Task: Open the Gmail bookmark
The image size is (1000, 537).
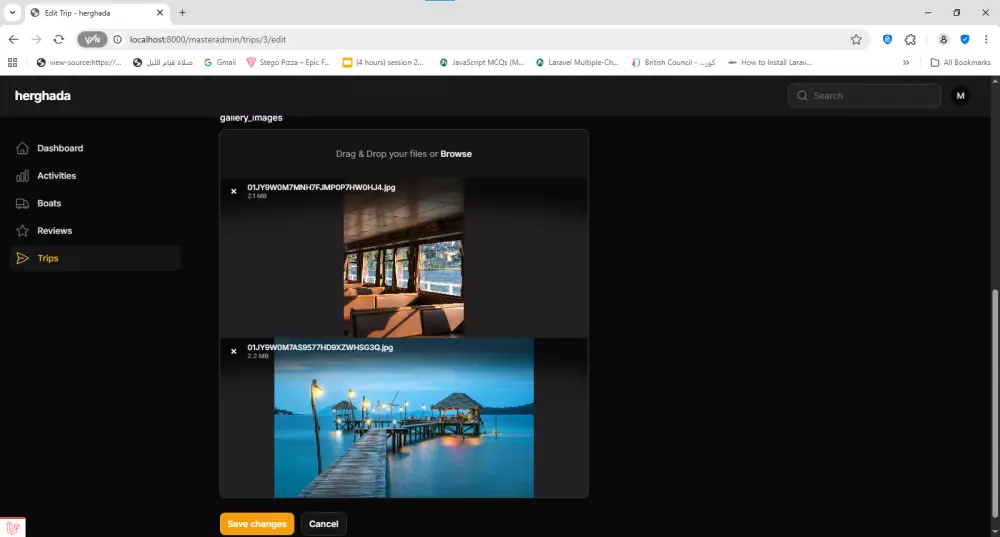Action: tap(220, 63)
